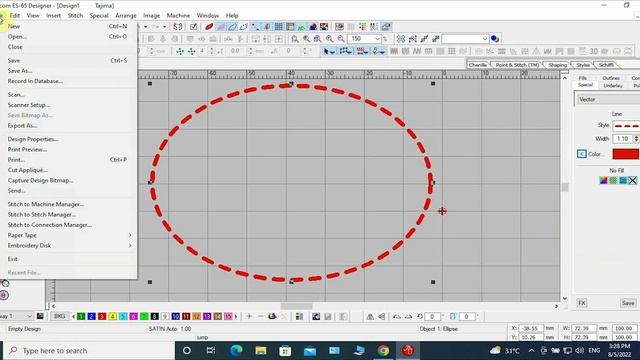Select the blue texture fill icon
This screenshot has width=640, height=360.
(623, 180)
